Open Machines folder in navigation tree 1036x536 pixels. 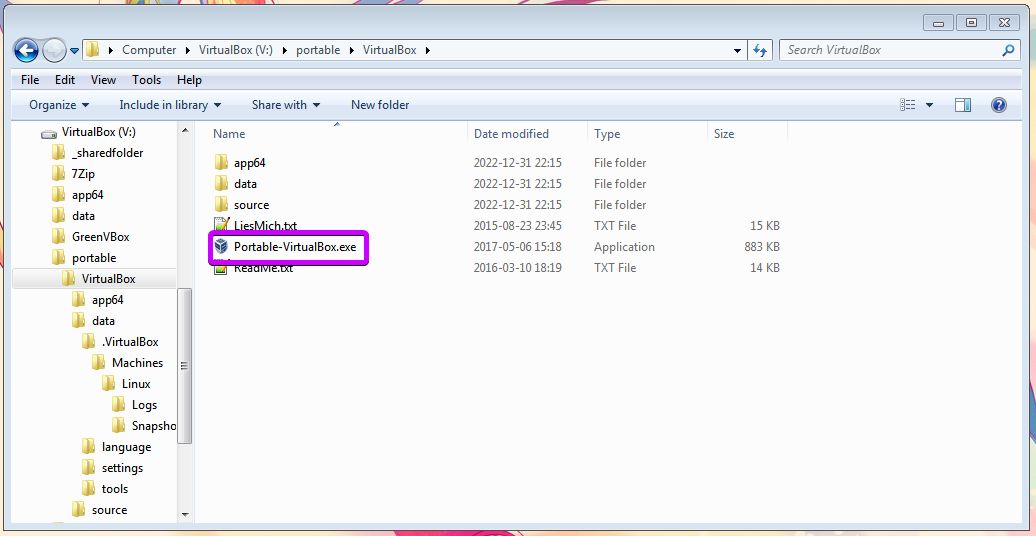(128, 363)
